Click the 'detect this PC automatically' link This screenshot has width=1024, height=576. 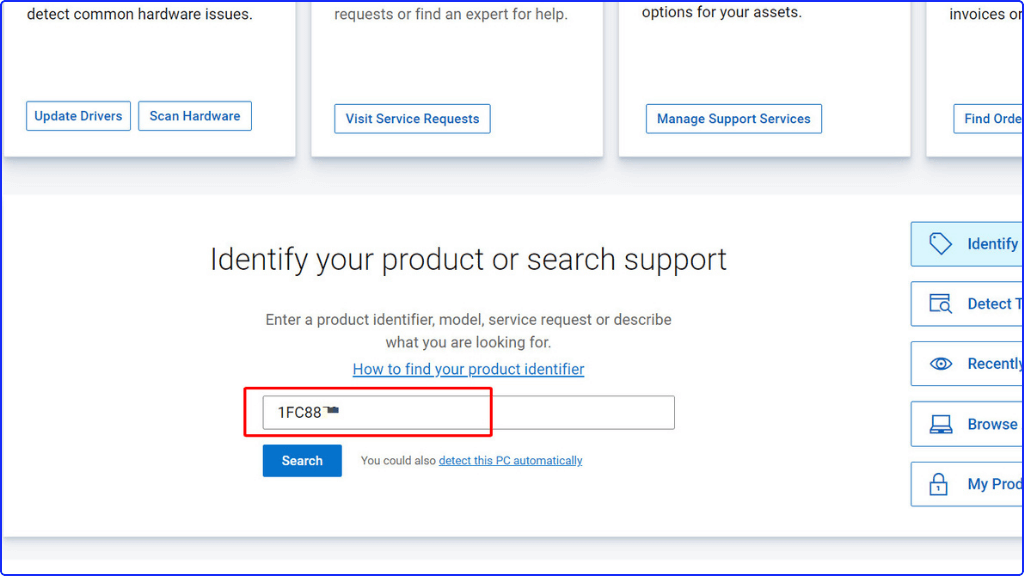point(510,460)
